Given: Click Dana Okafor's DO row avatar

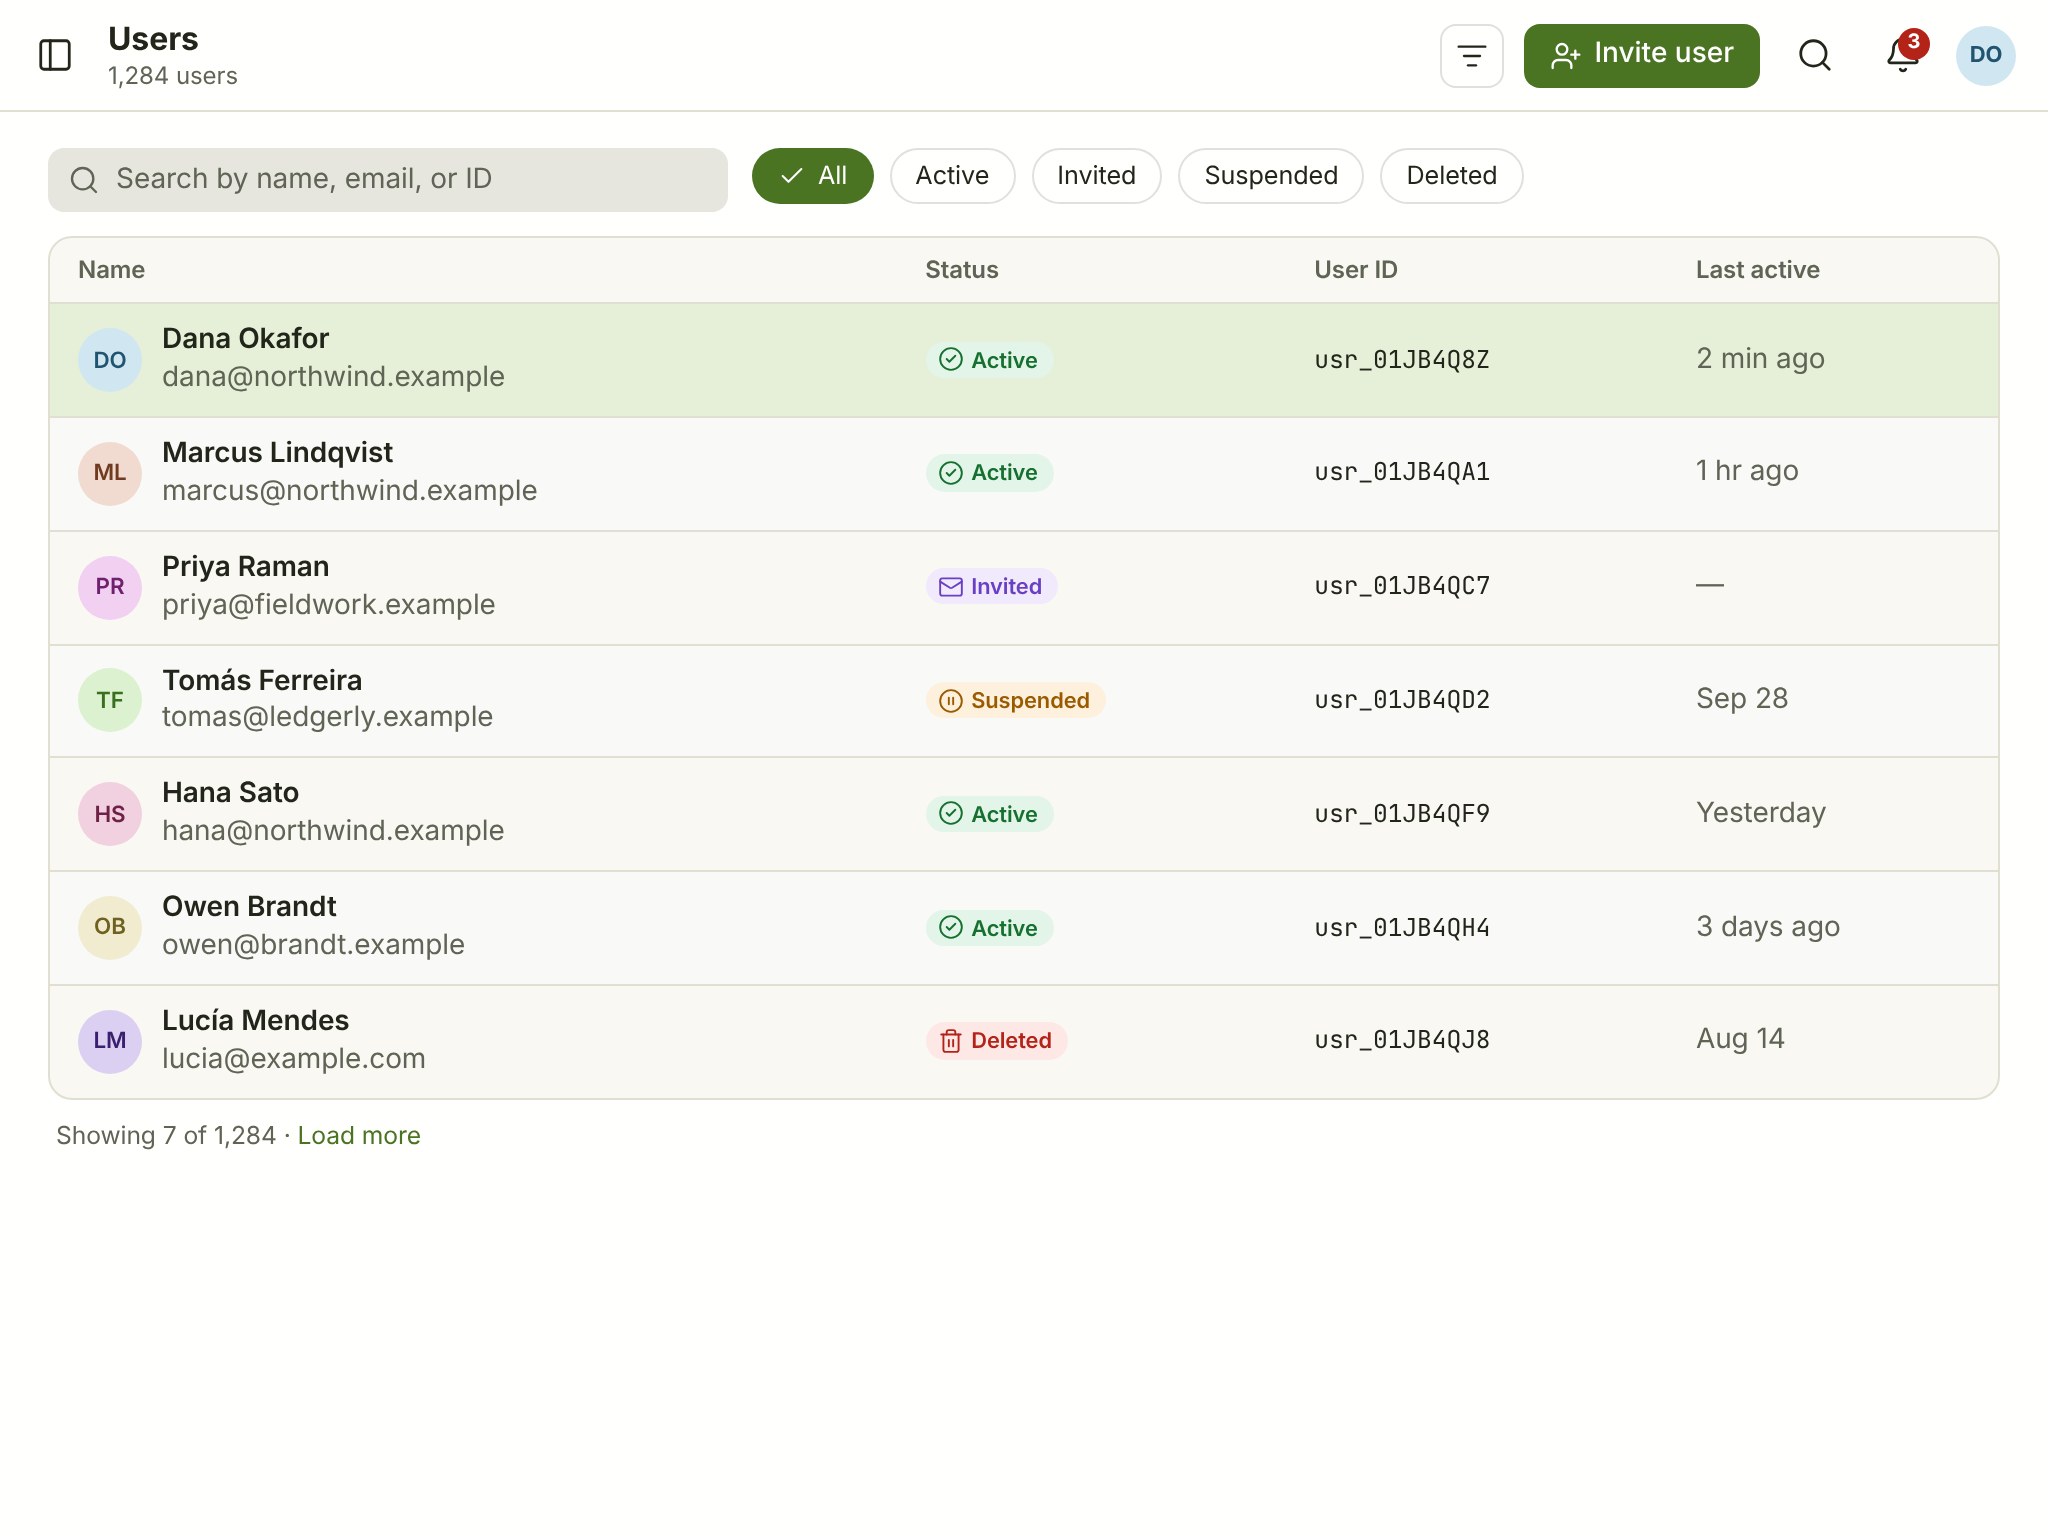Looking at the screenshot, I should [110, 360].
